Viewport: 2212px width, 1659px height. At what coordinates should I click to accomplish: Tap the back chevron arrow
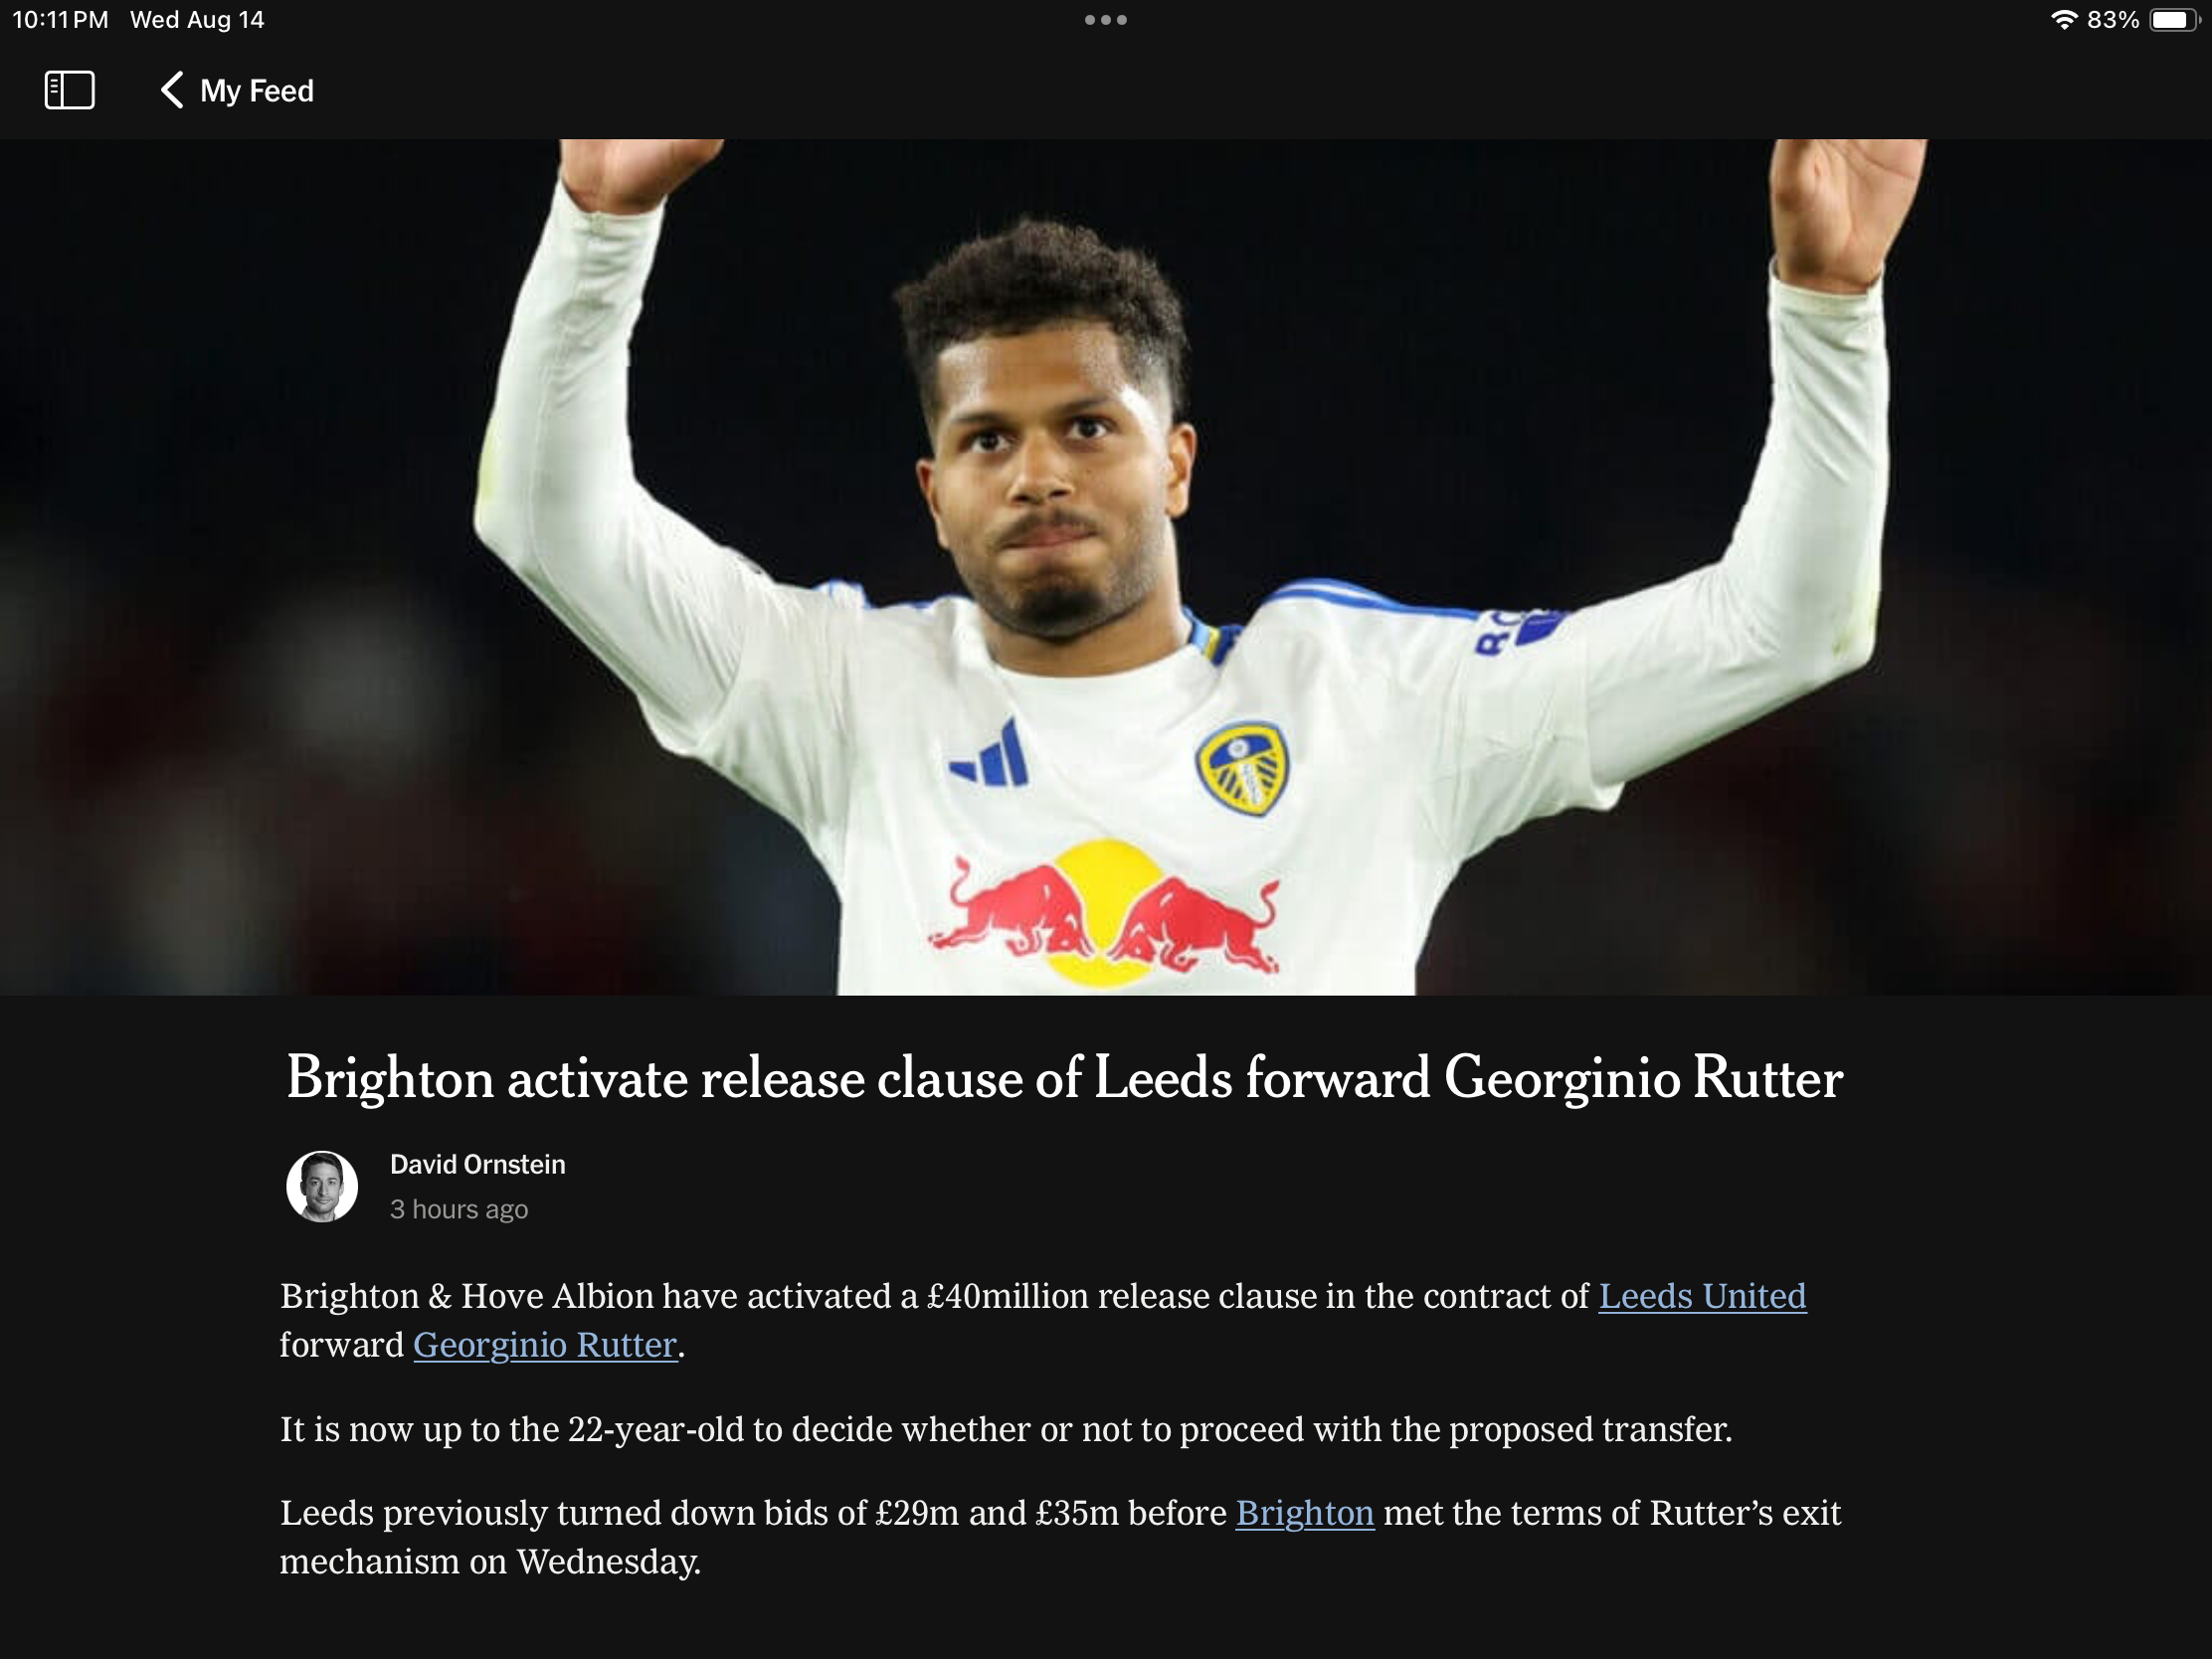[x=172, y=90]
